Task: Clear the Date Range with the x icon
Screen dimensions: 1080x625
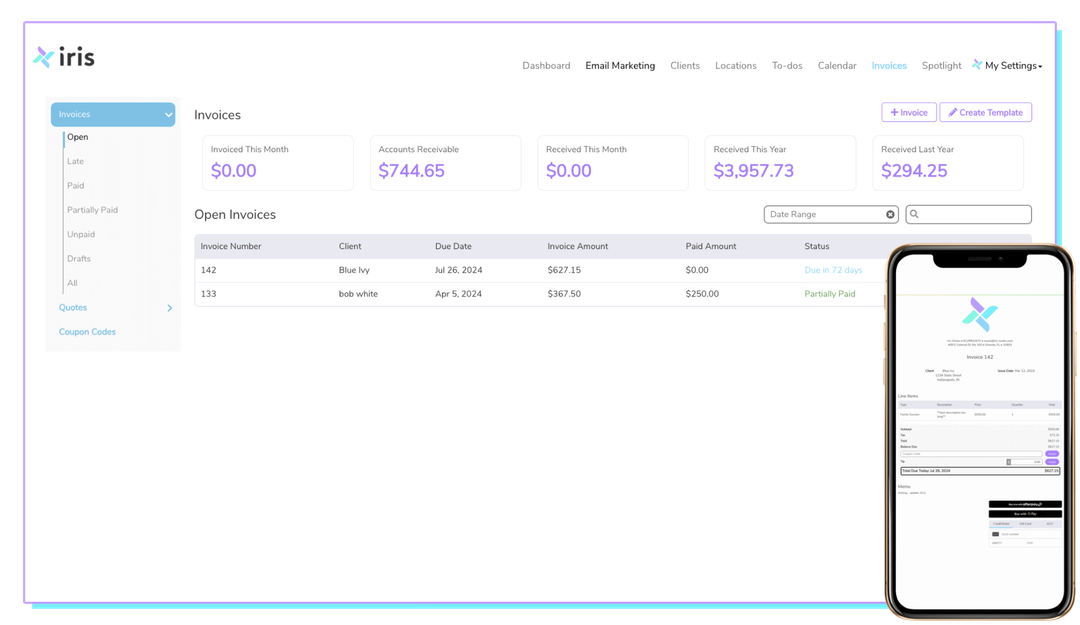Action: (x=890, y=215)
